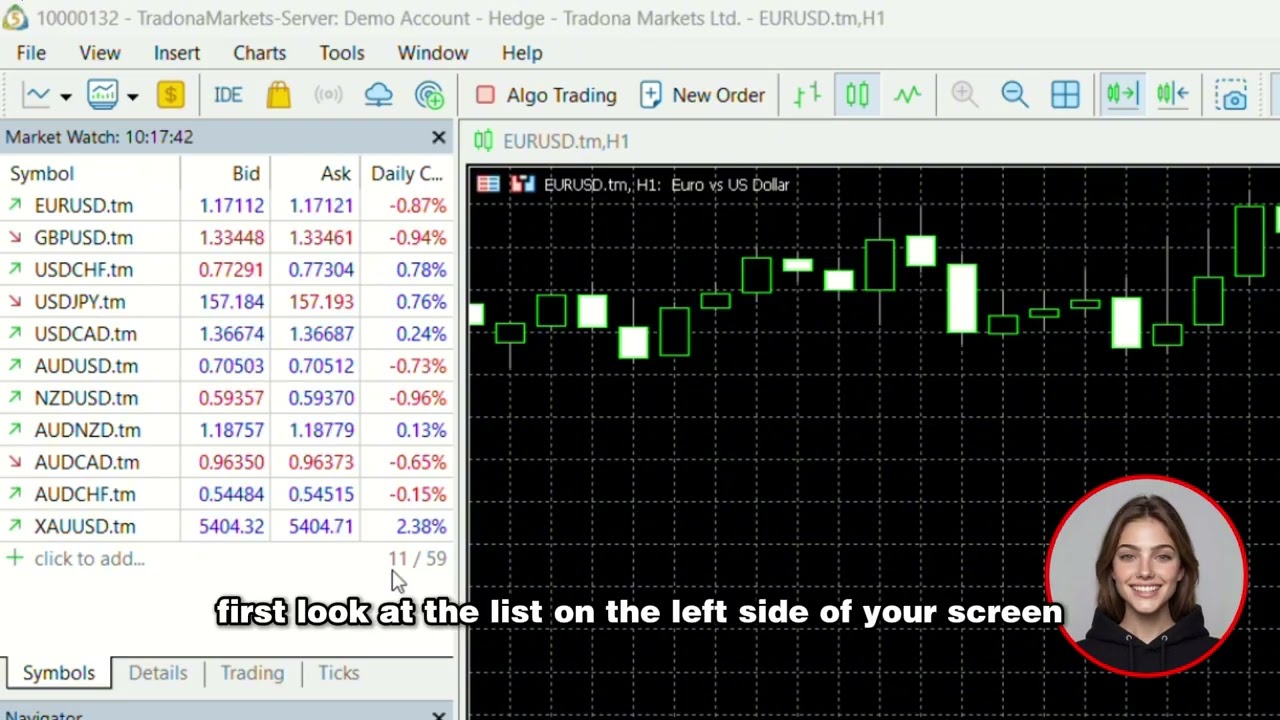
Task: Select the AUDCHF.tm symbol row
Action: click(x=227, y=494)
